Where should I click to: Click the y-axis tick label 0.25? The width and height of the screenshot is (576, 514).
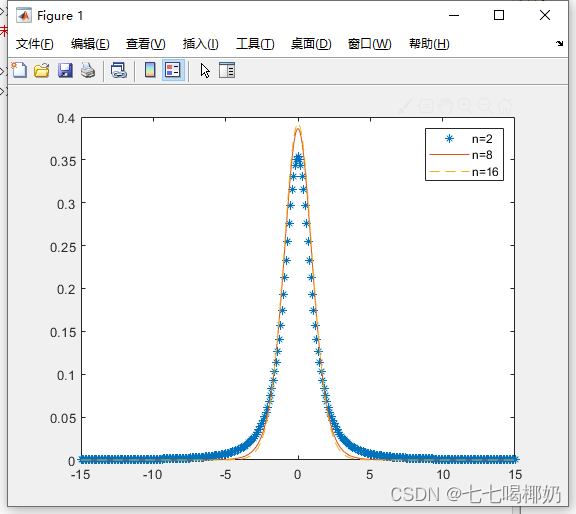pos(63,247)
